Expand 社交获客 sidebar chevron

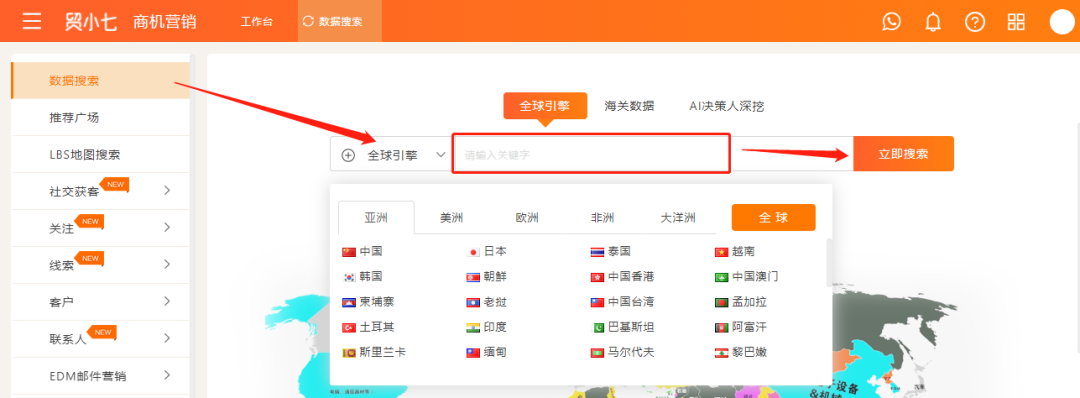[167, 191]
